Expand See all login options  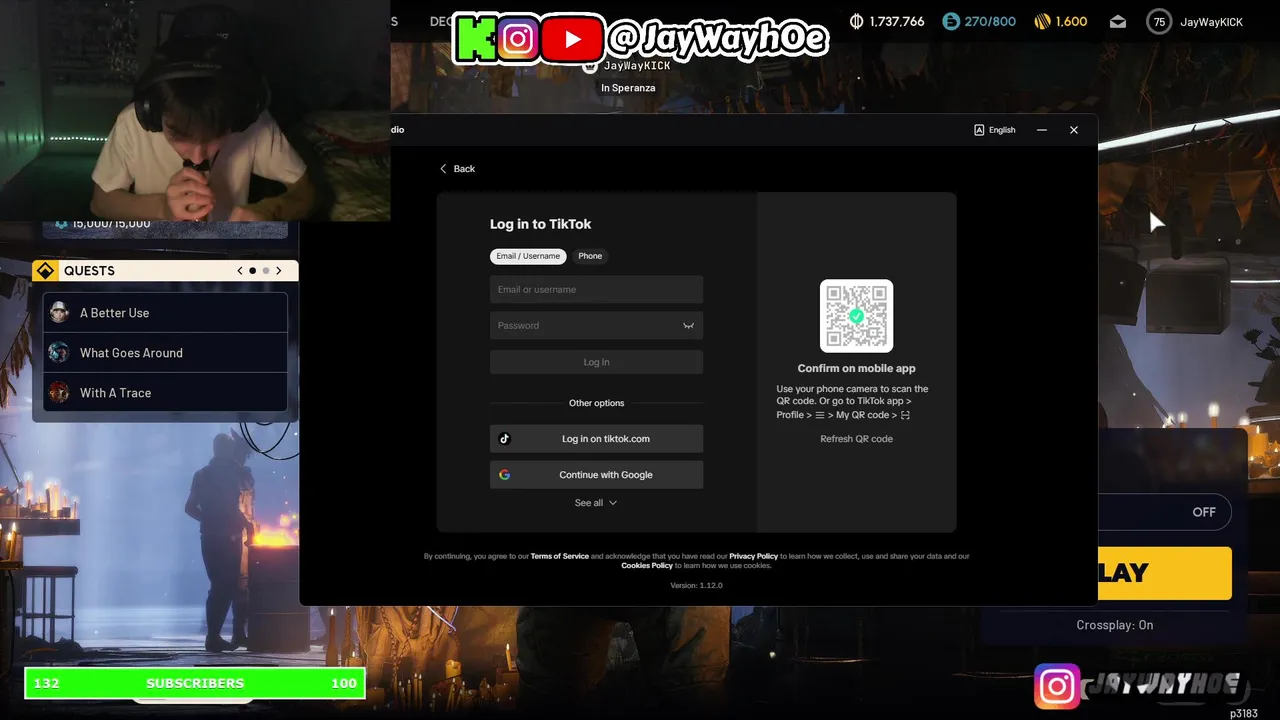click(596, 503)
